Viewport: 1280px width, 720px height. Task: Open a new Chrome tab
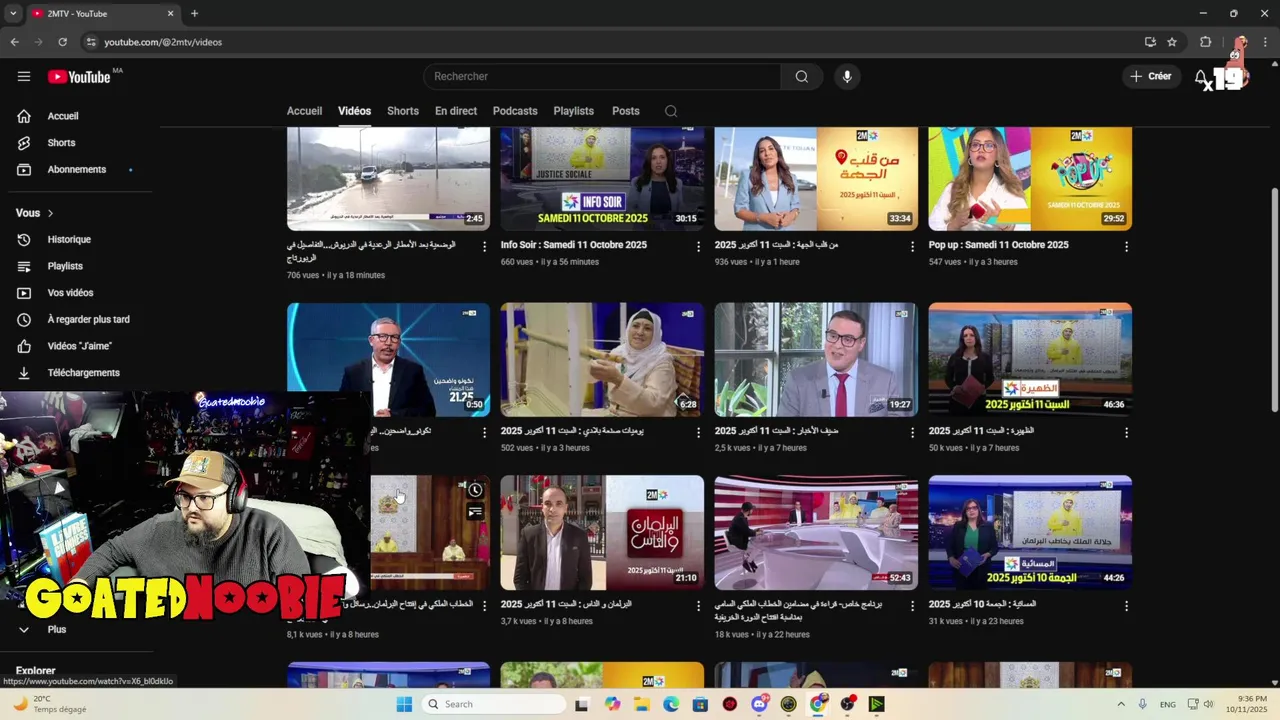(x=194, y=14)
